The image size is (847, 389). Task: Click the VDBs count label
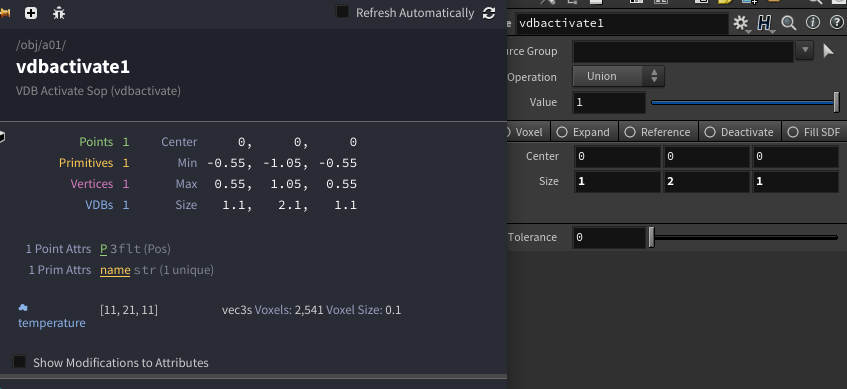click(x=99, y=205)
